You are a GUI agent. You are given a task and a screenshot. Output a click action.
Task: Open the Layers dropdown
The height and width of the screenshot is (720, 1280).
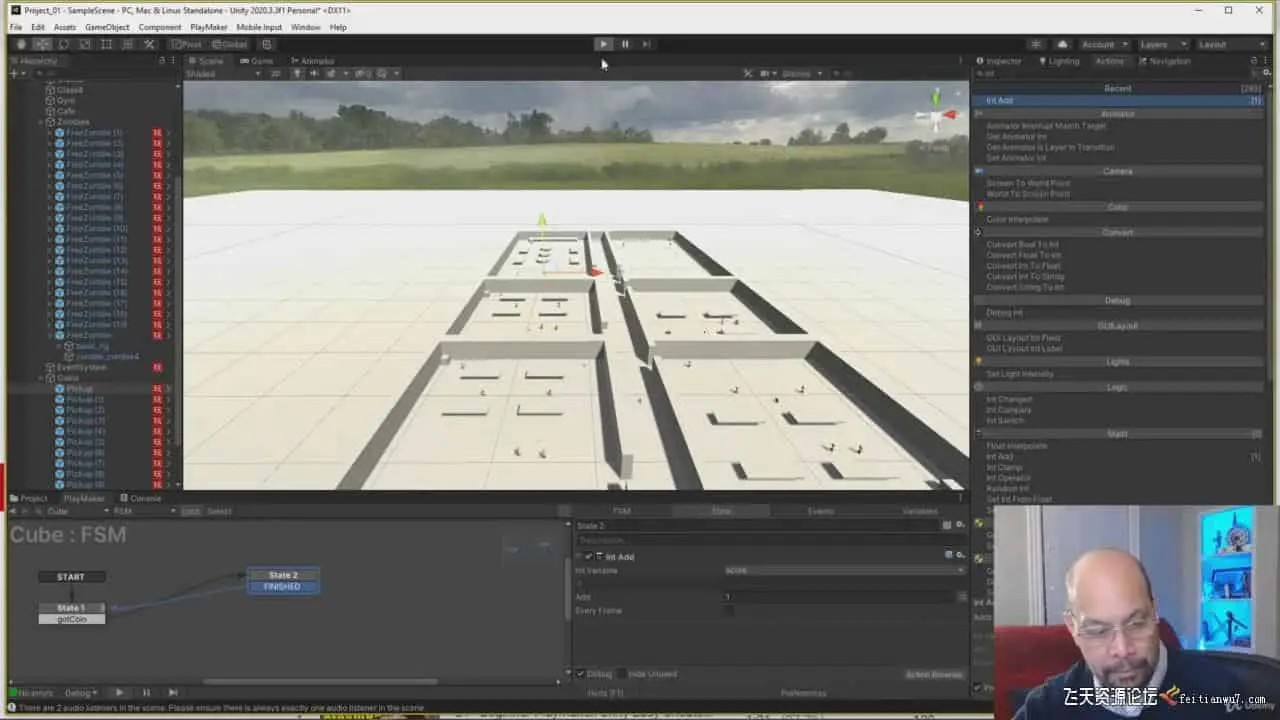tap(1163, 44)
